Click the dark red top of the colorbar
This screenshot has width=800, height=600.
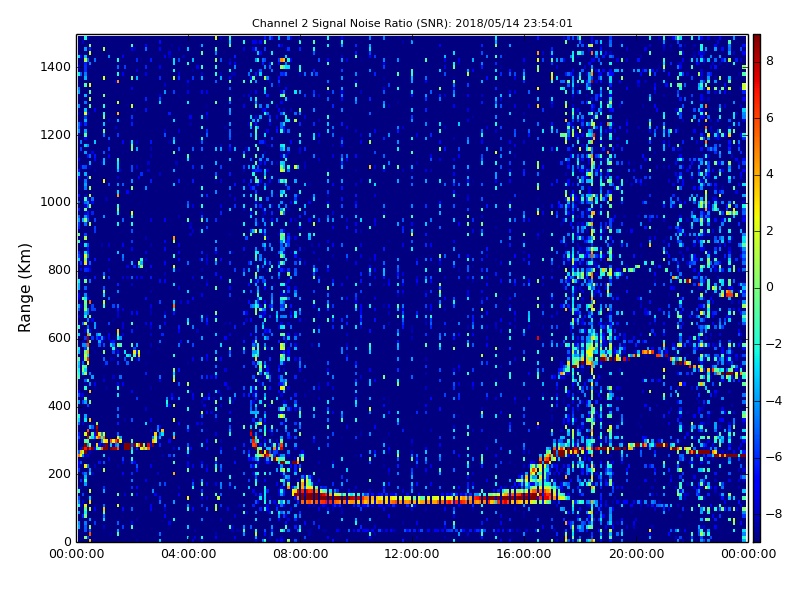tap(757, 43)
